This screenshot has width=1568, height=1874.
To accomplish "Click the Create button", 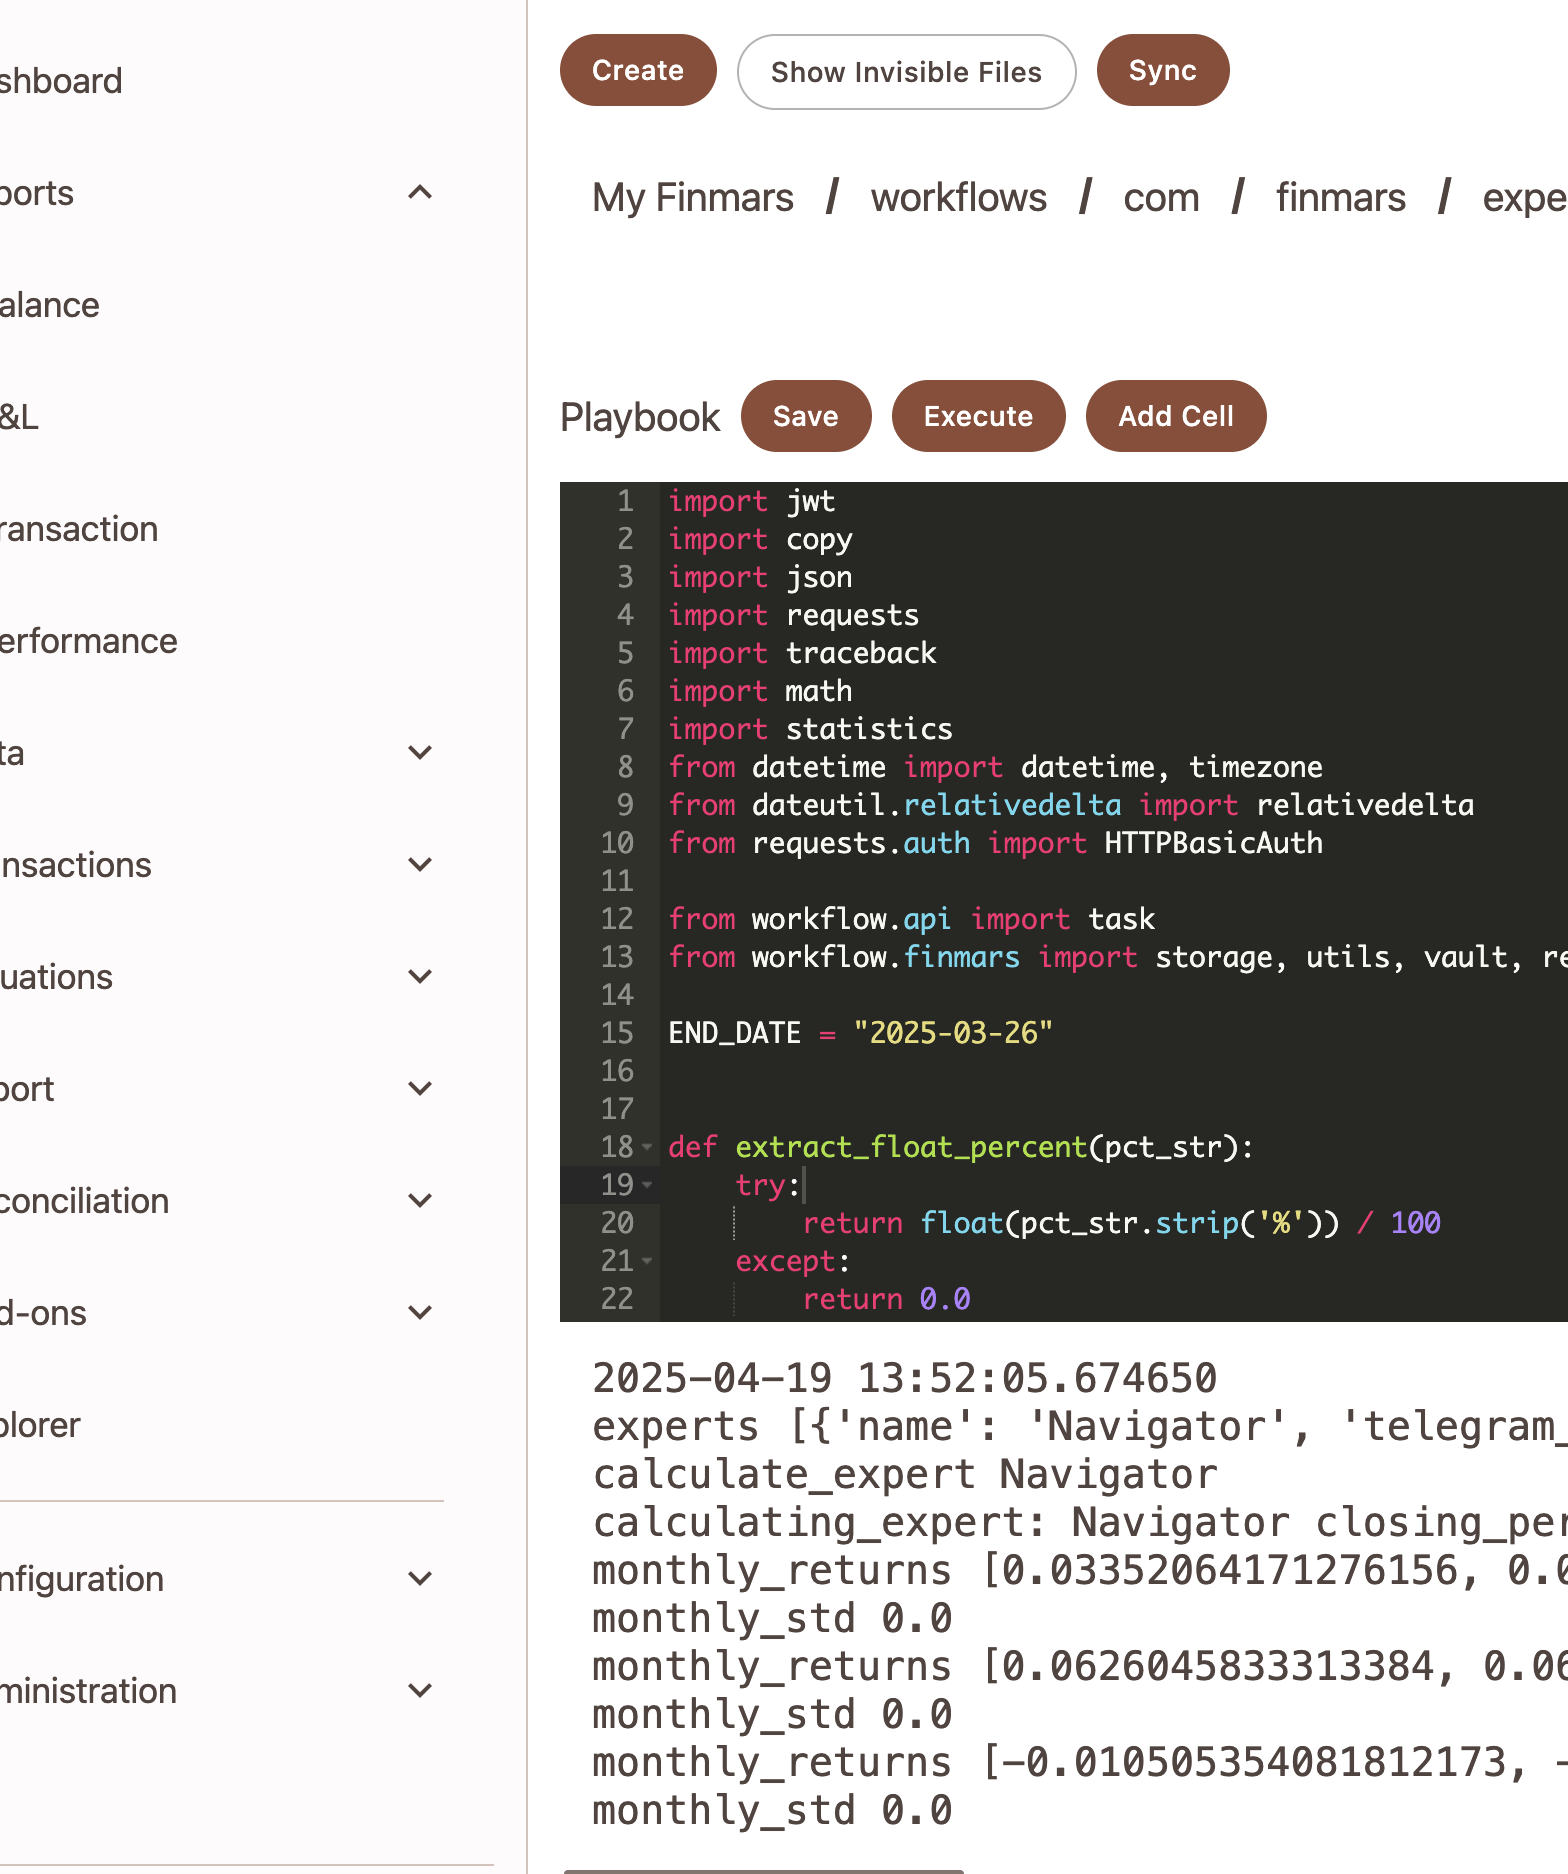I will [x=638, y=71].
